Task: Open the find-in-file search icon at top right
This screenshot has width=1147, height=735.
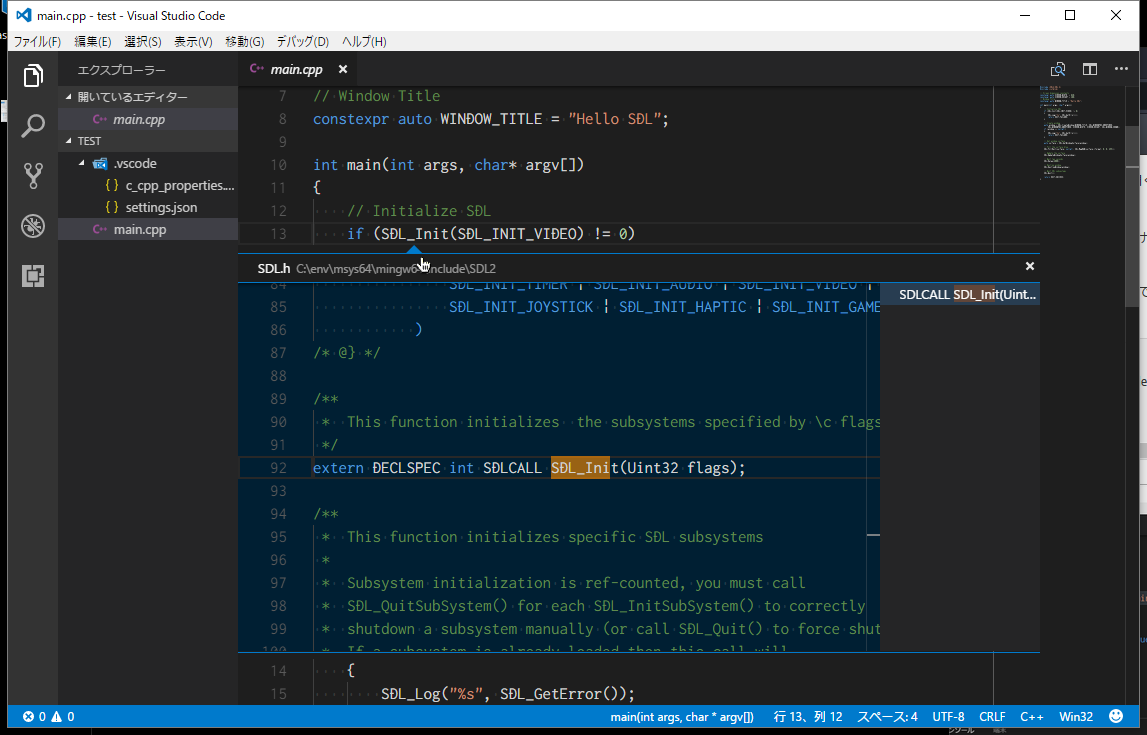Action: pyautogui.click(x=1058, y=69)
